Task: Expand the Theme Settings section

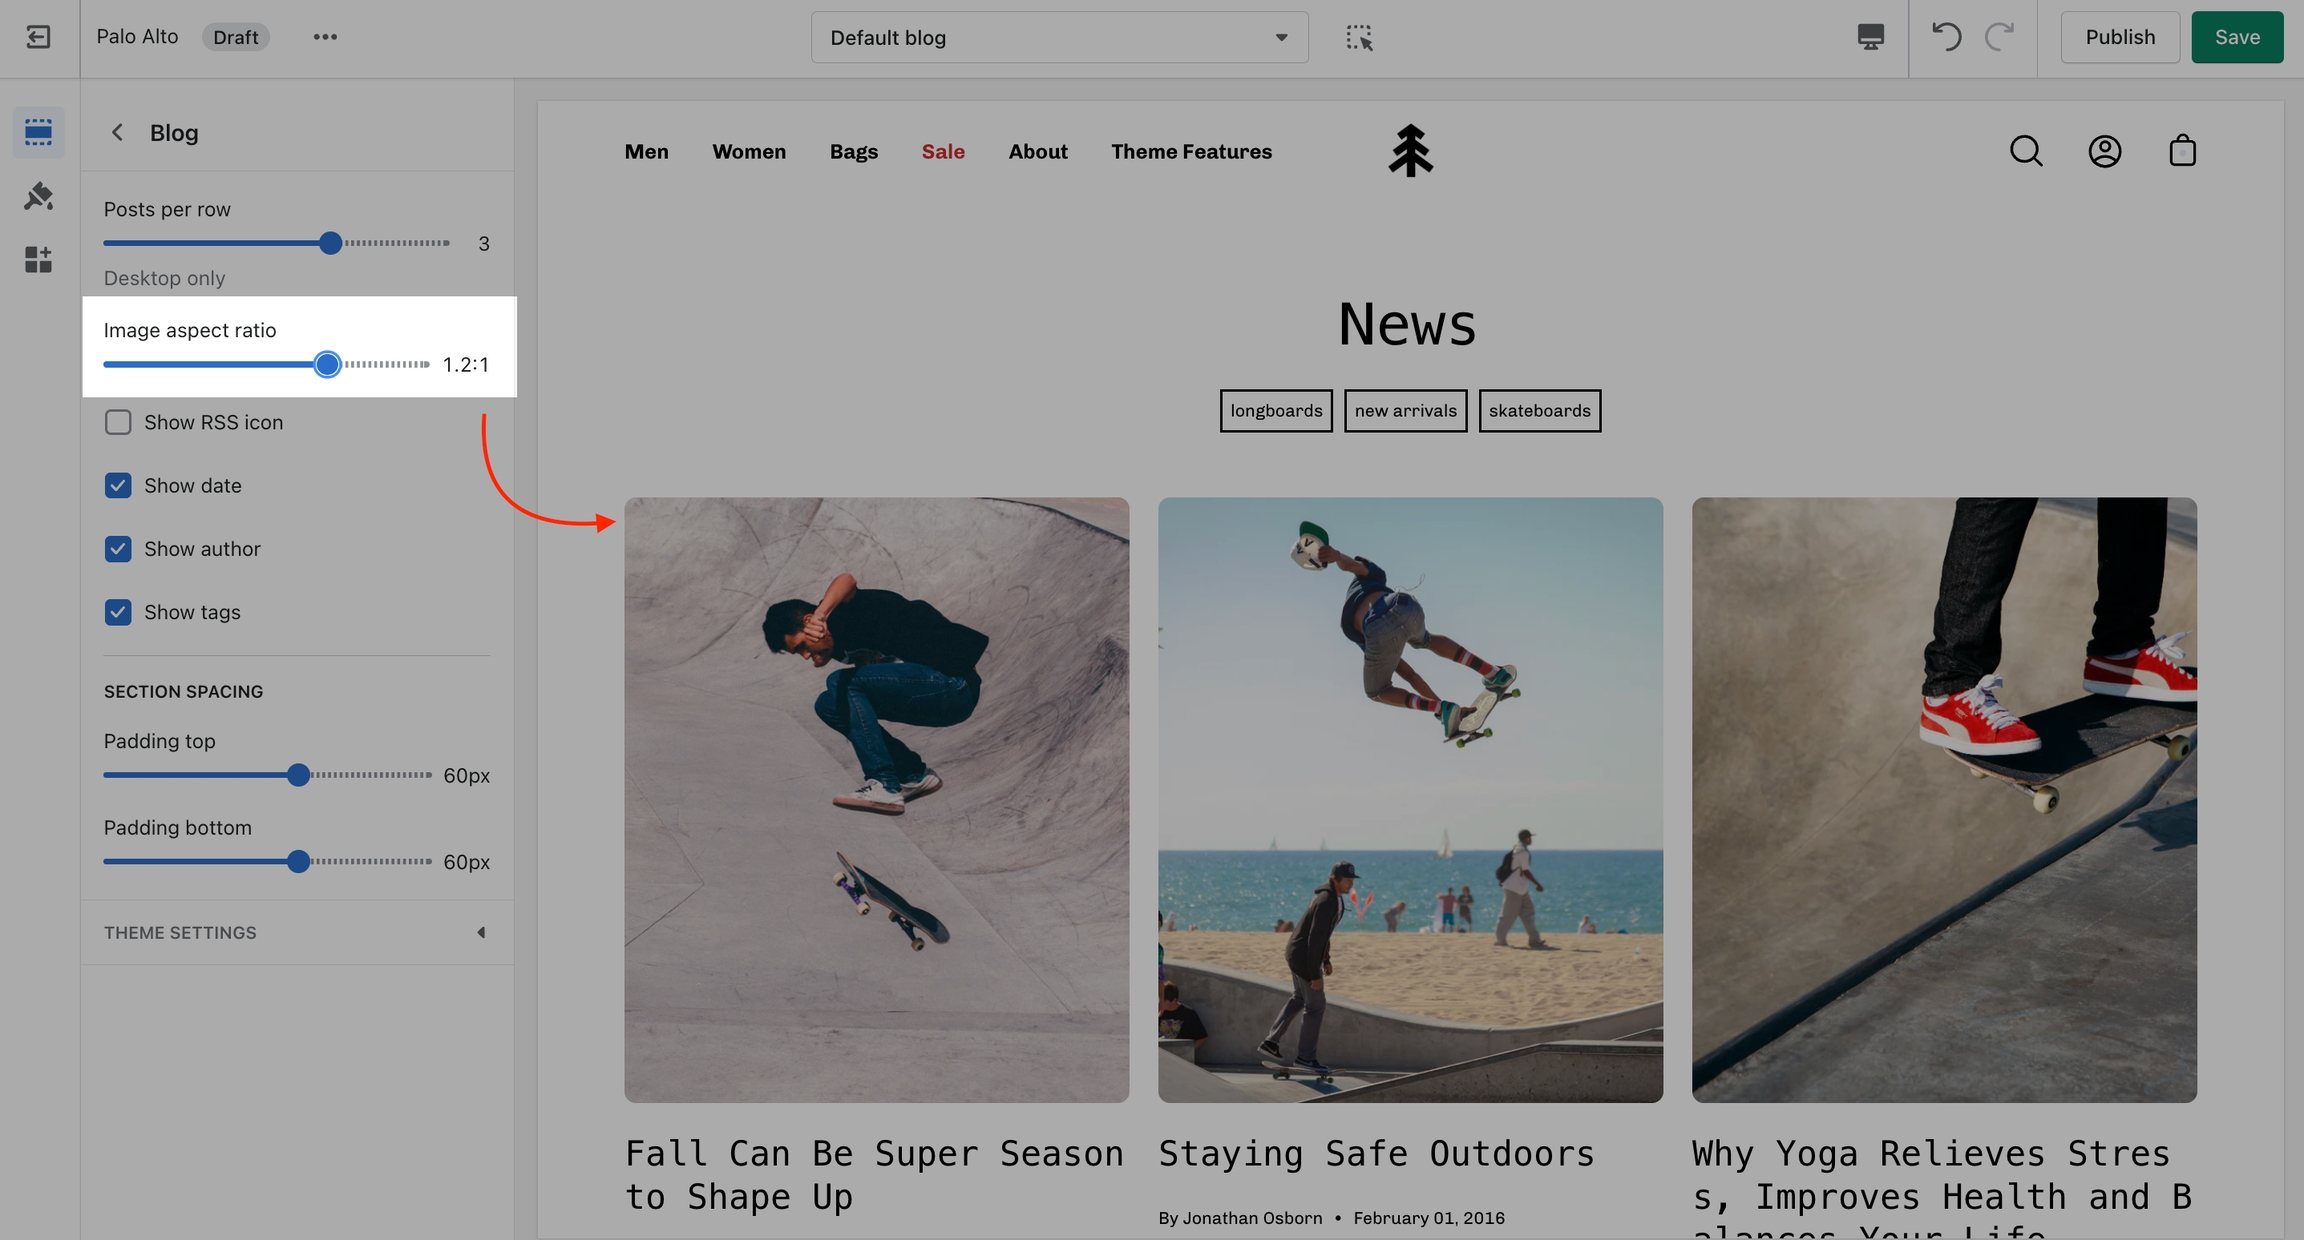Action: click(297, 932)
